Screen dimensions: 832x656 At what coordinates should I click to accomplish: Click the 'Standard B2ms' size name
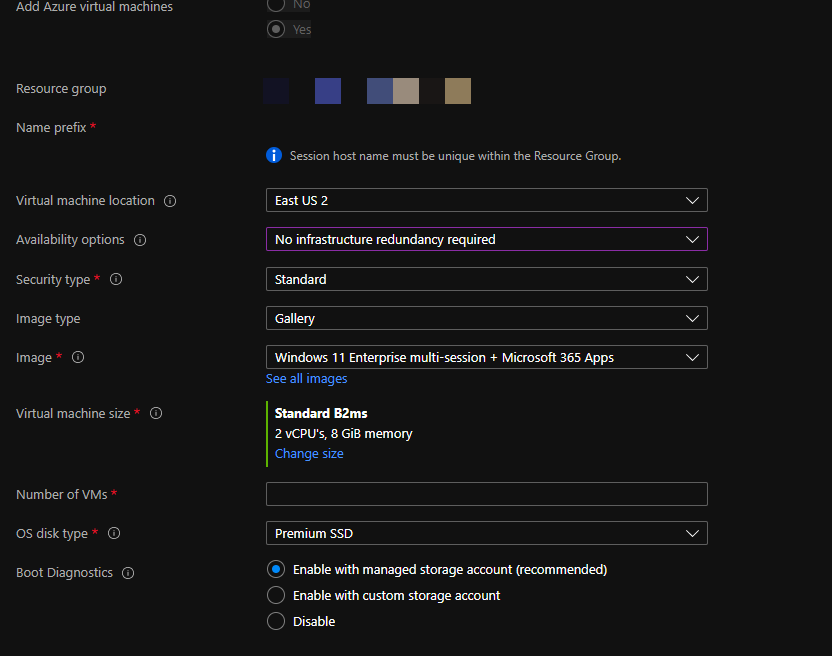(x=321, y=413)
